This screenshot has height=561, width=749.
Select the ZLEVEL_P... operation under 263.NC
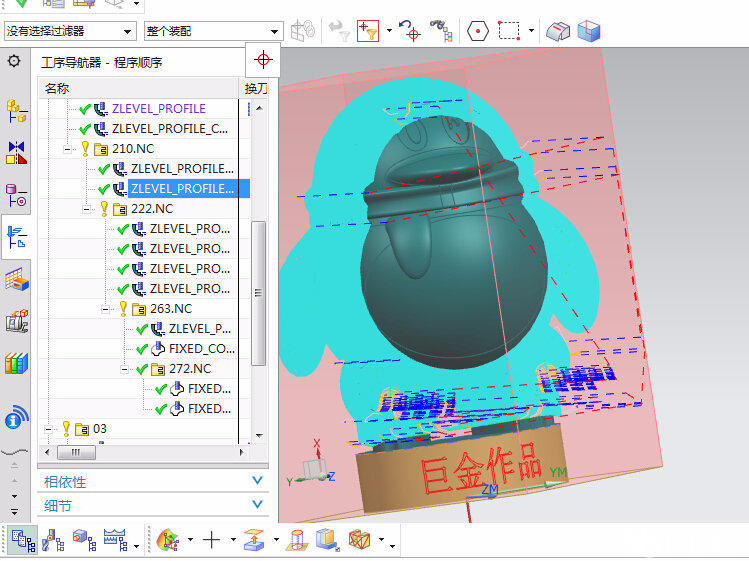tap(200, 329)
